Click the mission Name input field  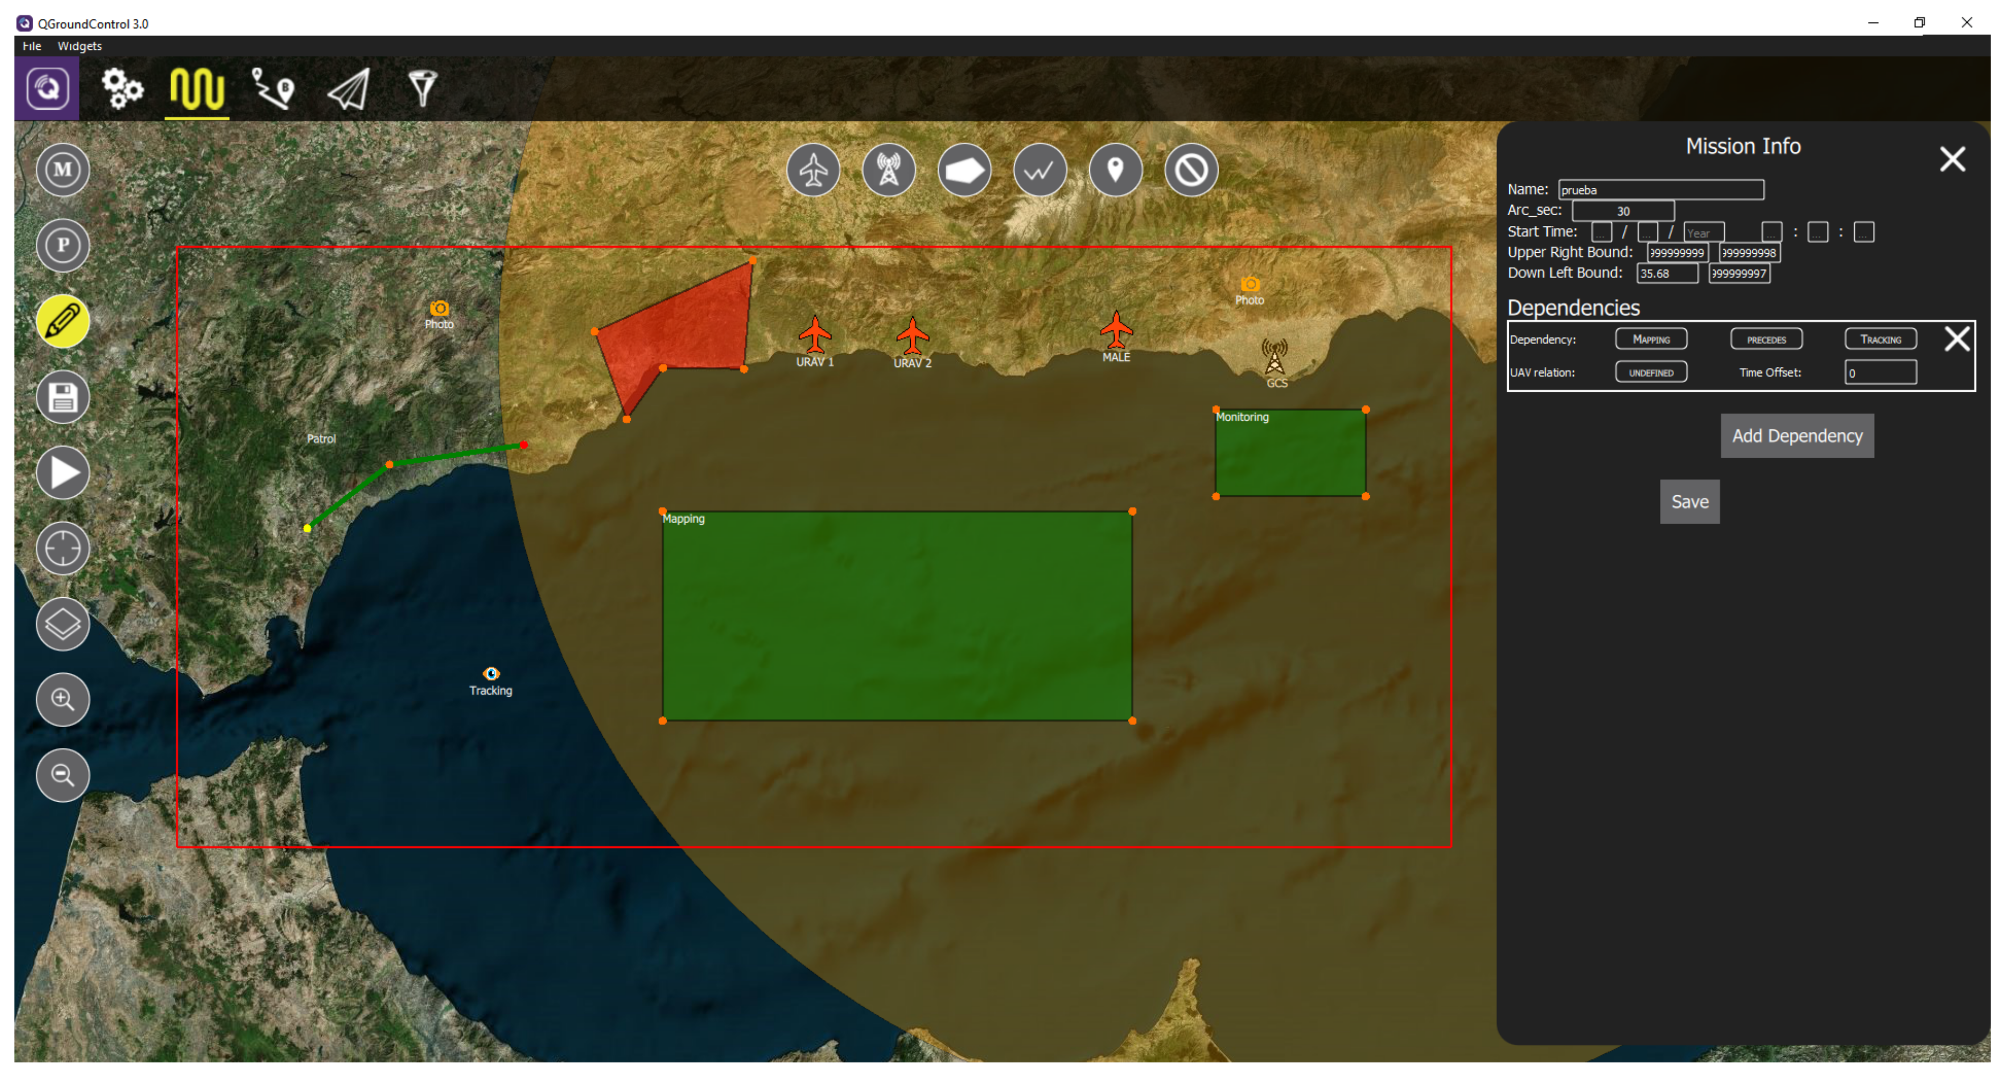pyautogui.click(x=1660, y=190)
